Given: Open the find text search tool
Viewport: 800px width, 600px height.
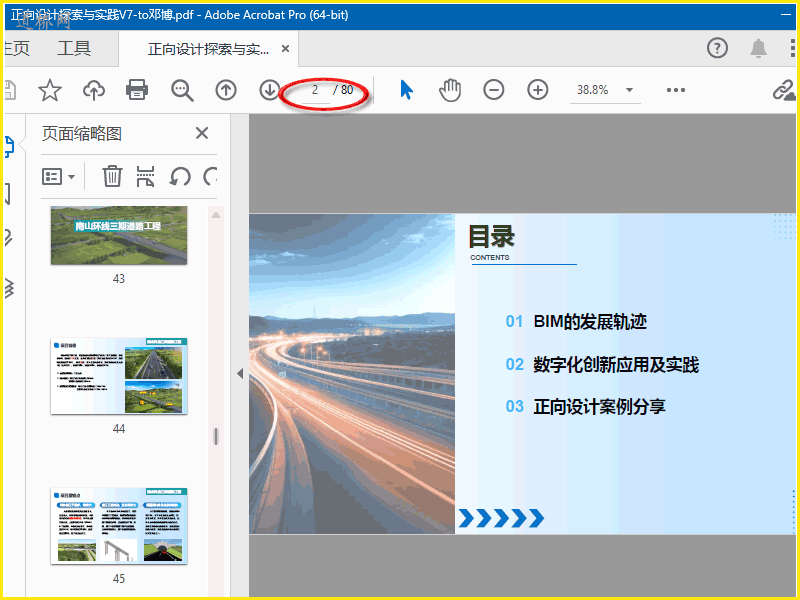Looking at the screenshot, I should pos(182,90).
